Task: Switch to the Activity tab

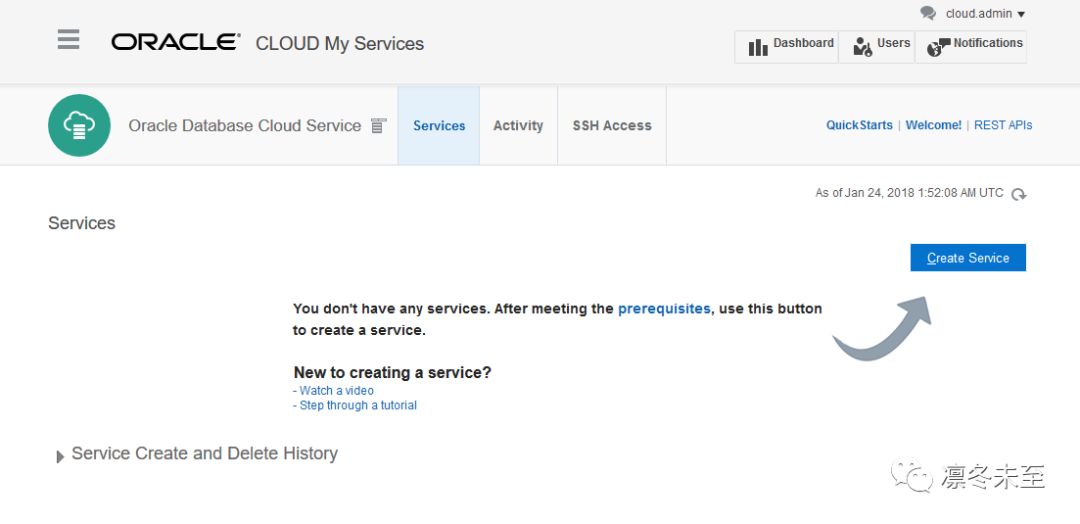Action: 518,126
